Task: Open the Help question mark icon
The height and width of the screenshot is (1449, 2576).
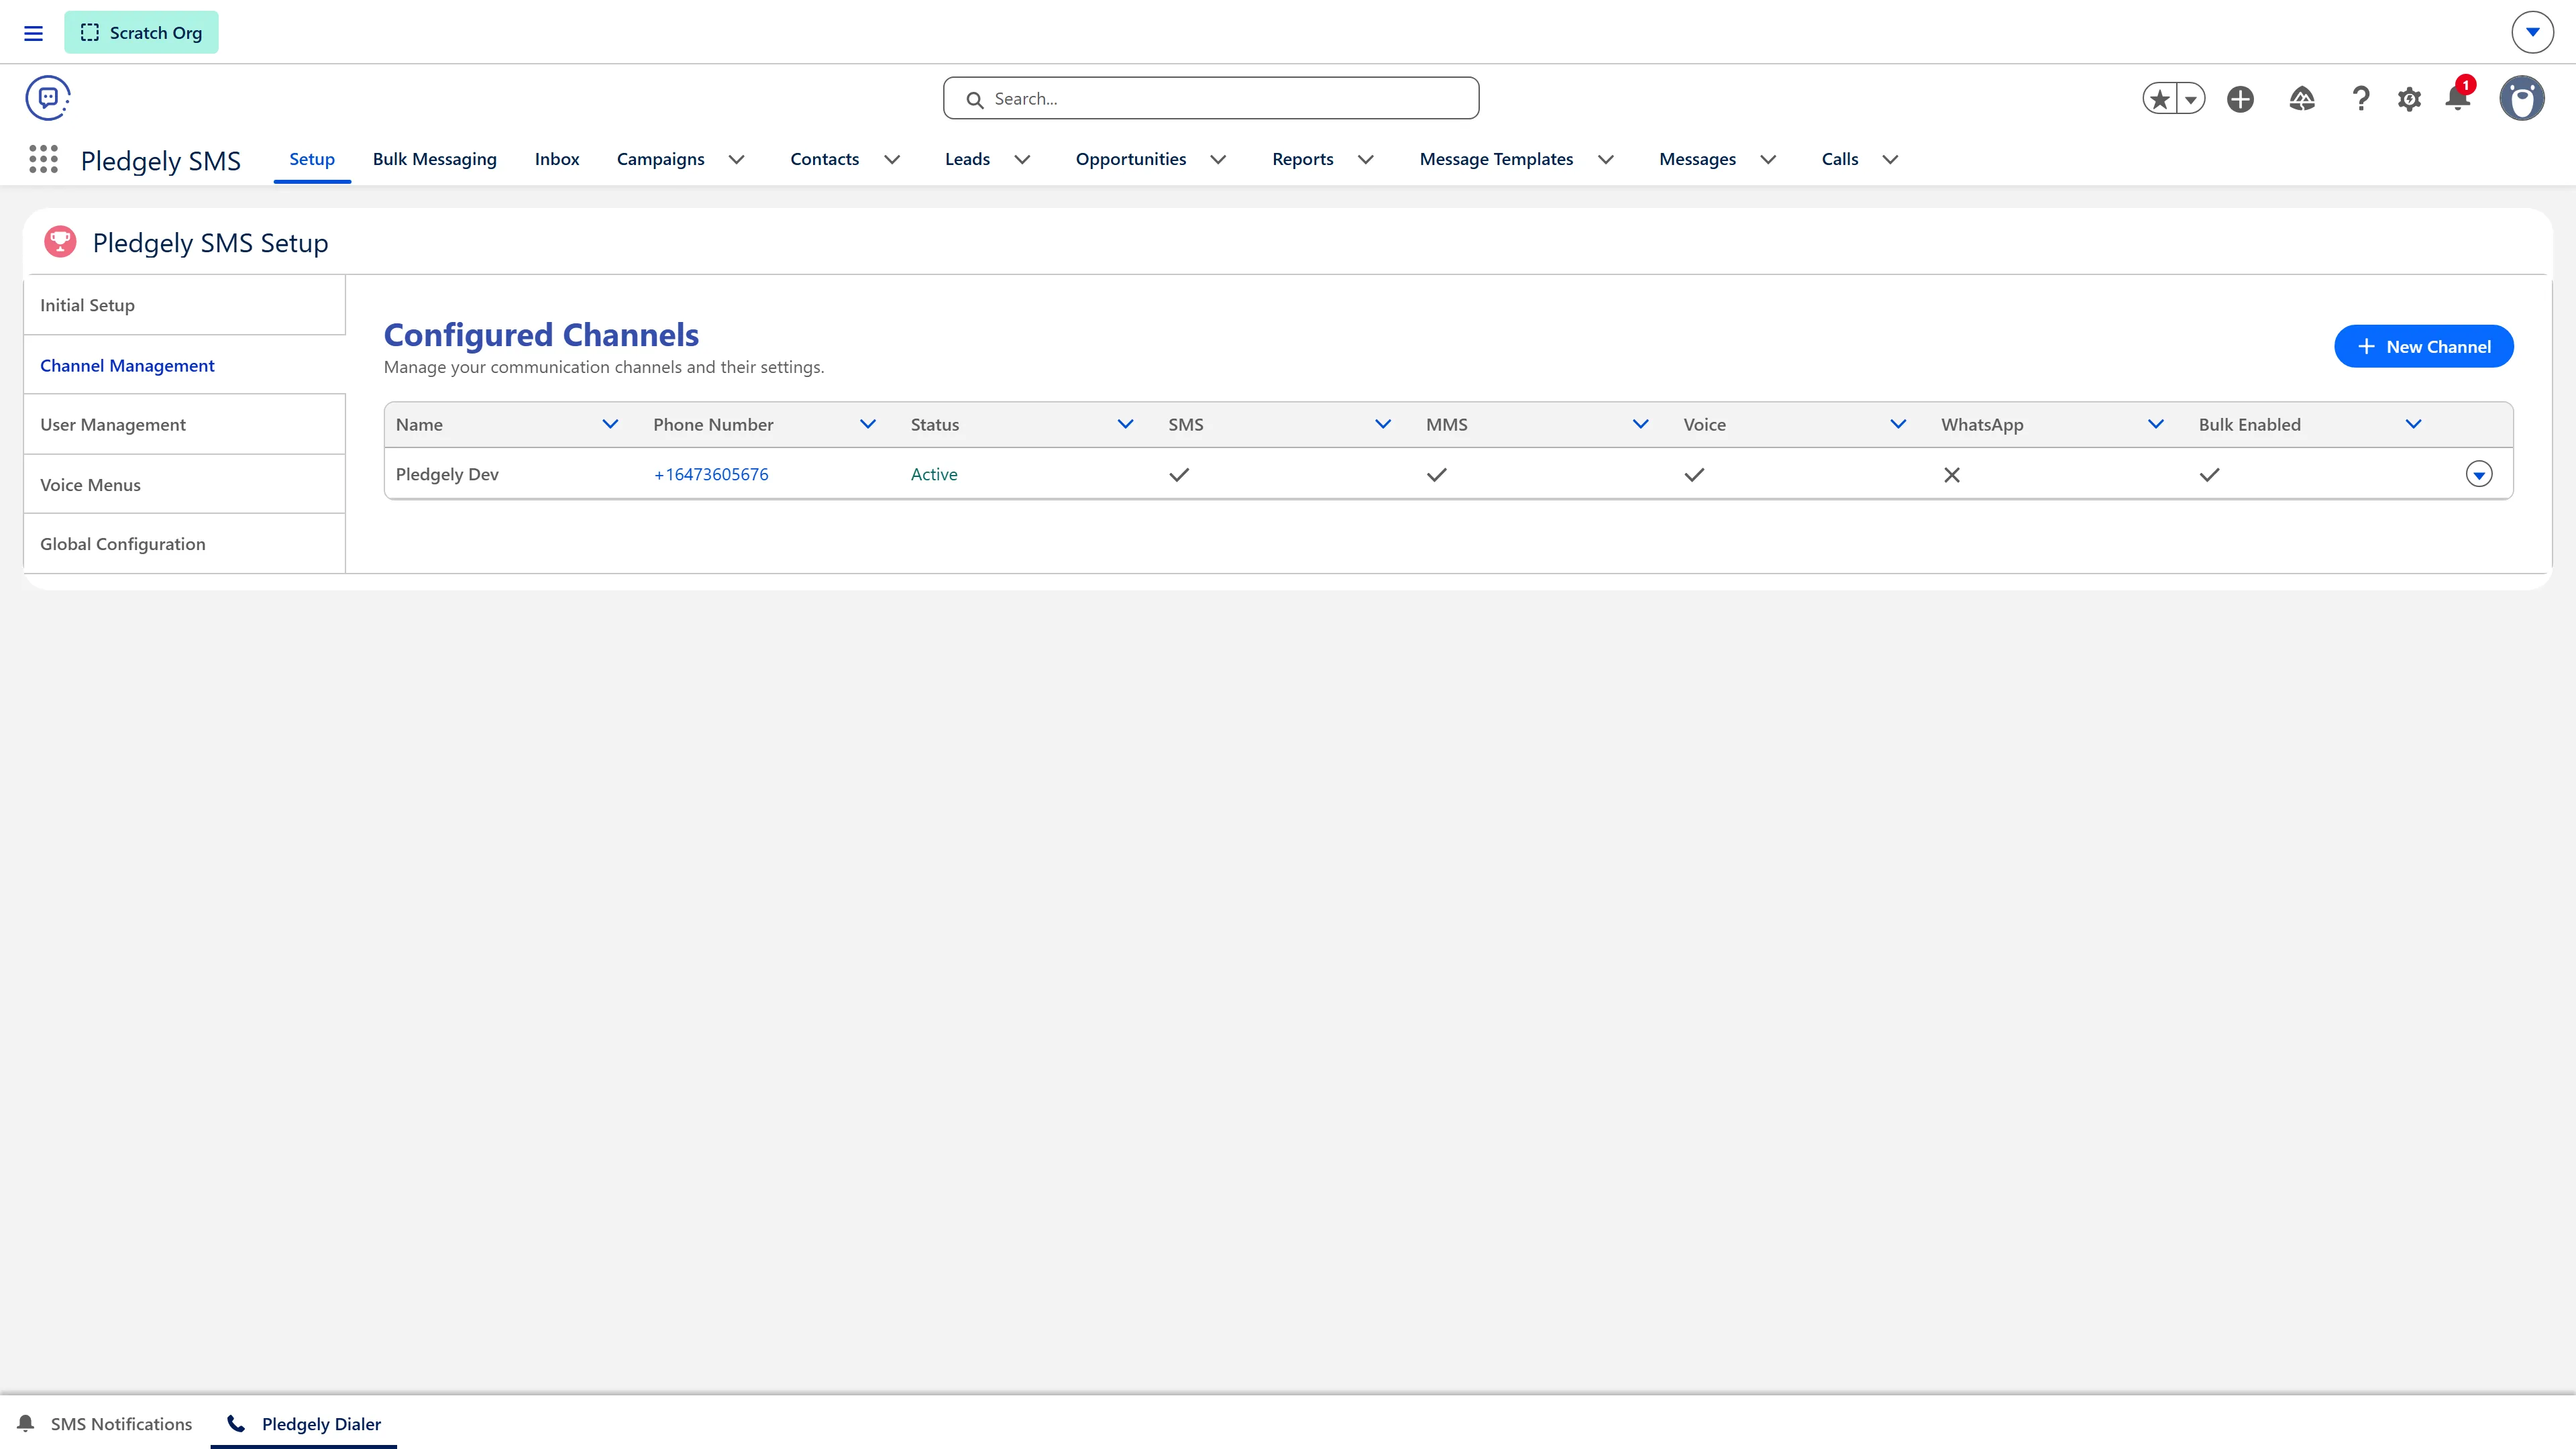Action: 2361,99
